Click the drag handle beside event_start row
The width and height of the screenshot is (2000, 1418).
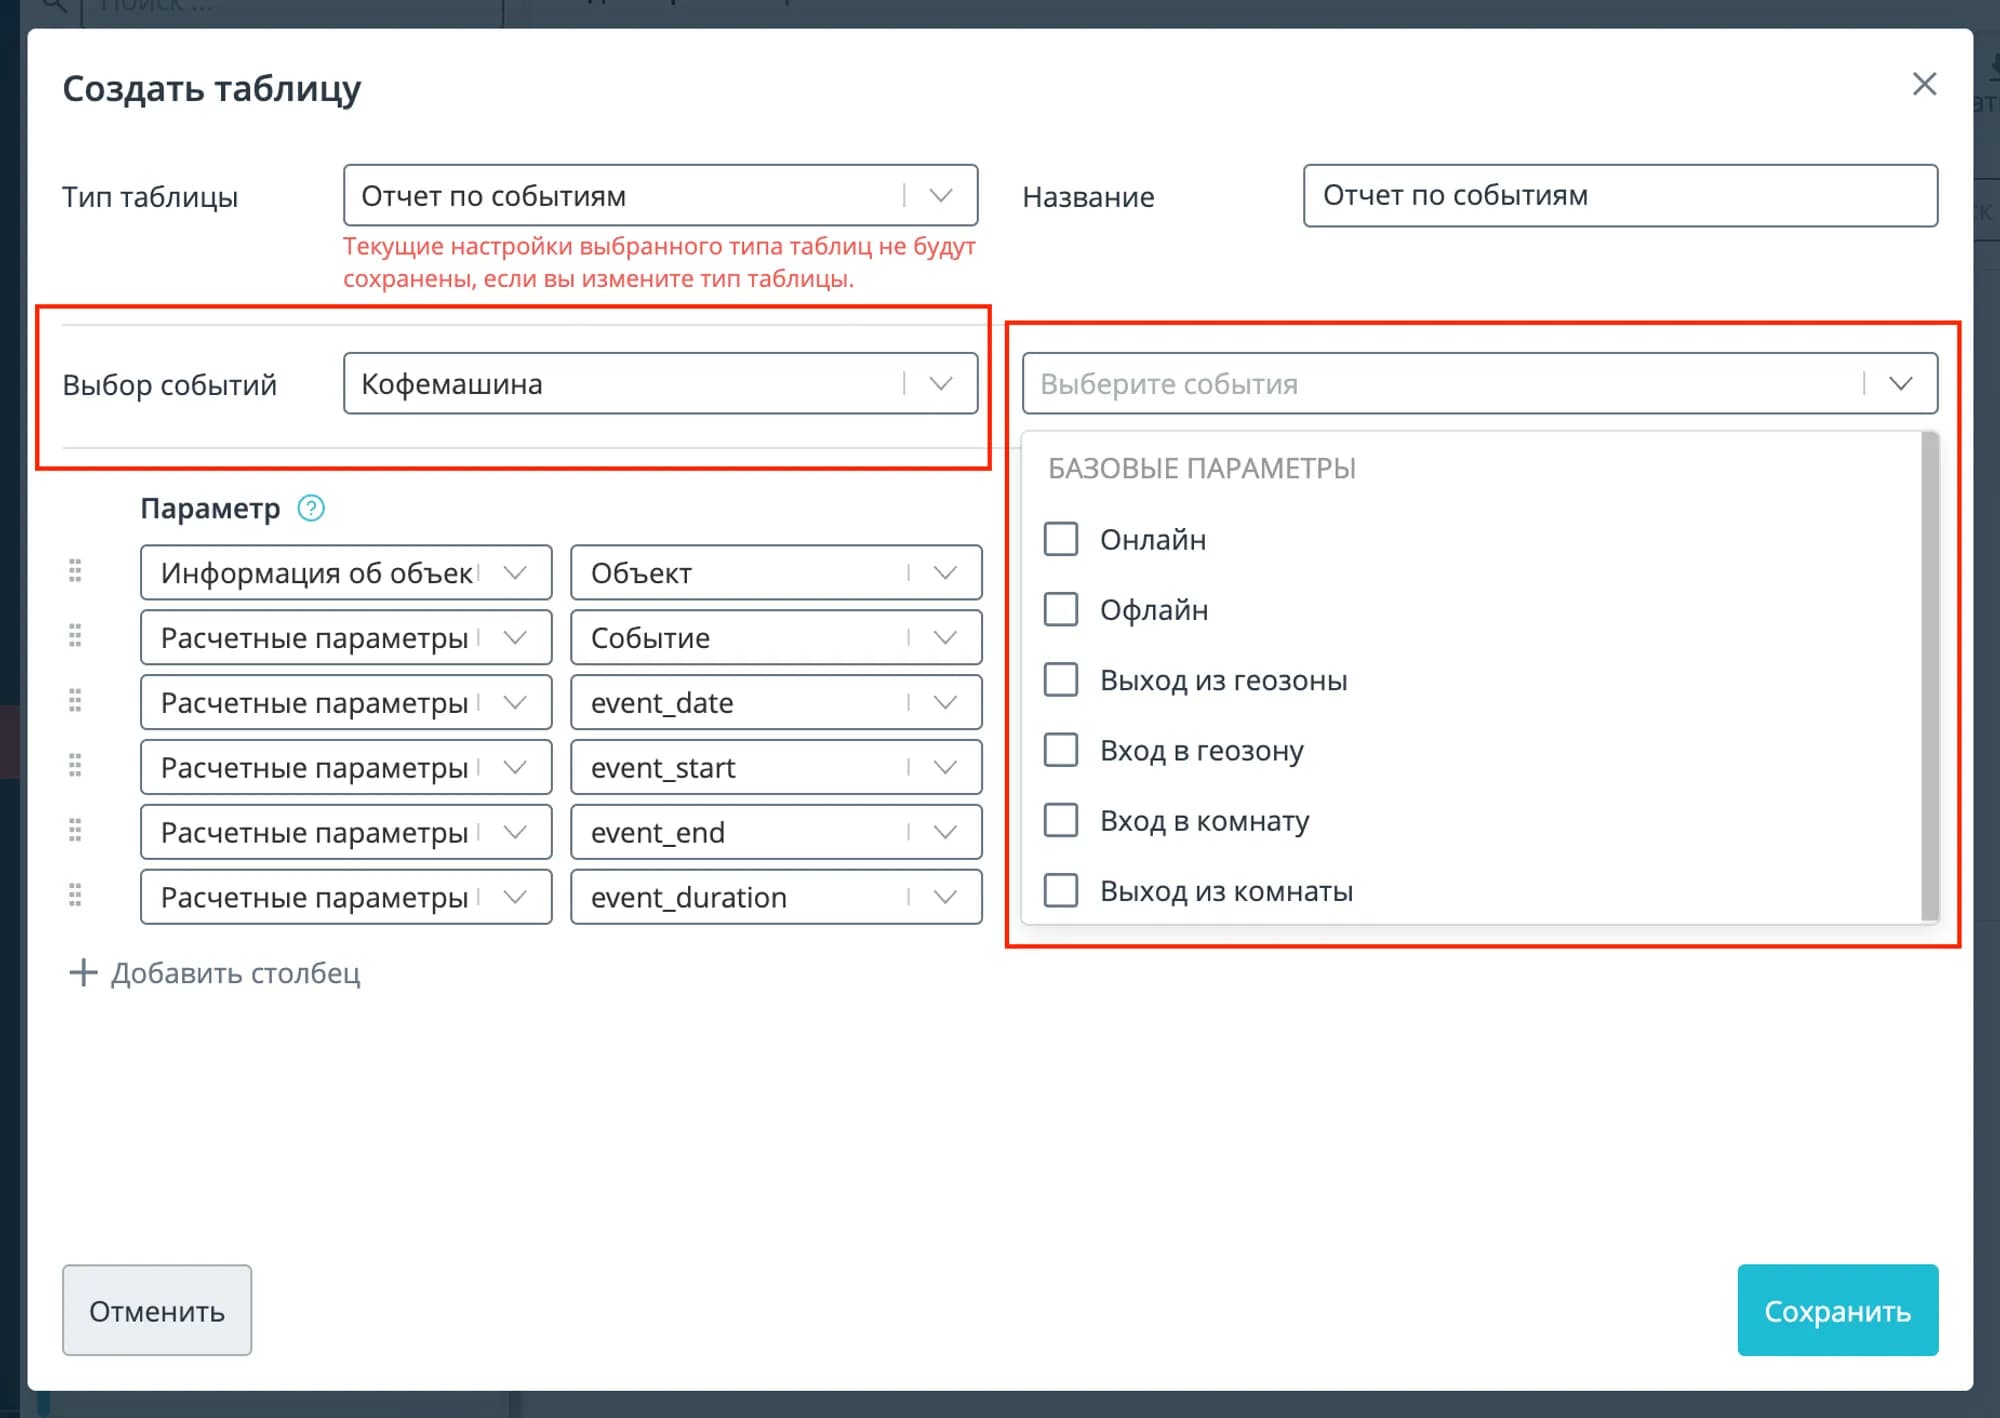point(75,766)
